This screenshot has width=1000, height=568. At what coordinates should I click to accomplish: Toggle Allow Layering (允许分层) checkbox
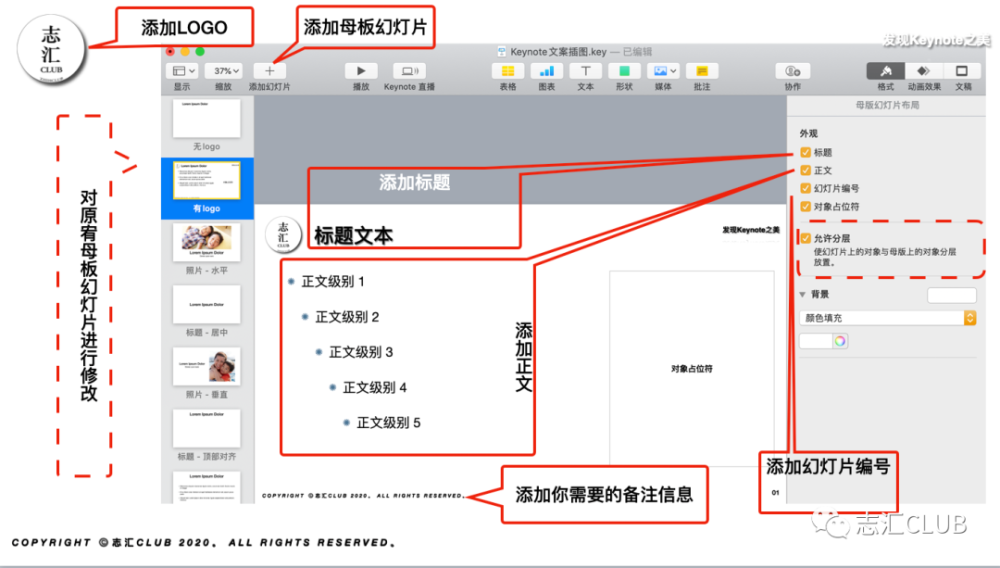[x=805, y=238]
